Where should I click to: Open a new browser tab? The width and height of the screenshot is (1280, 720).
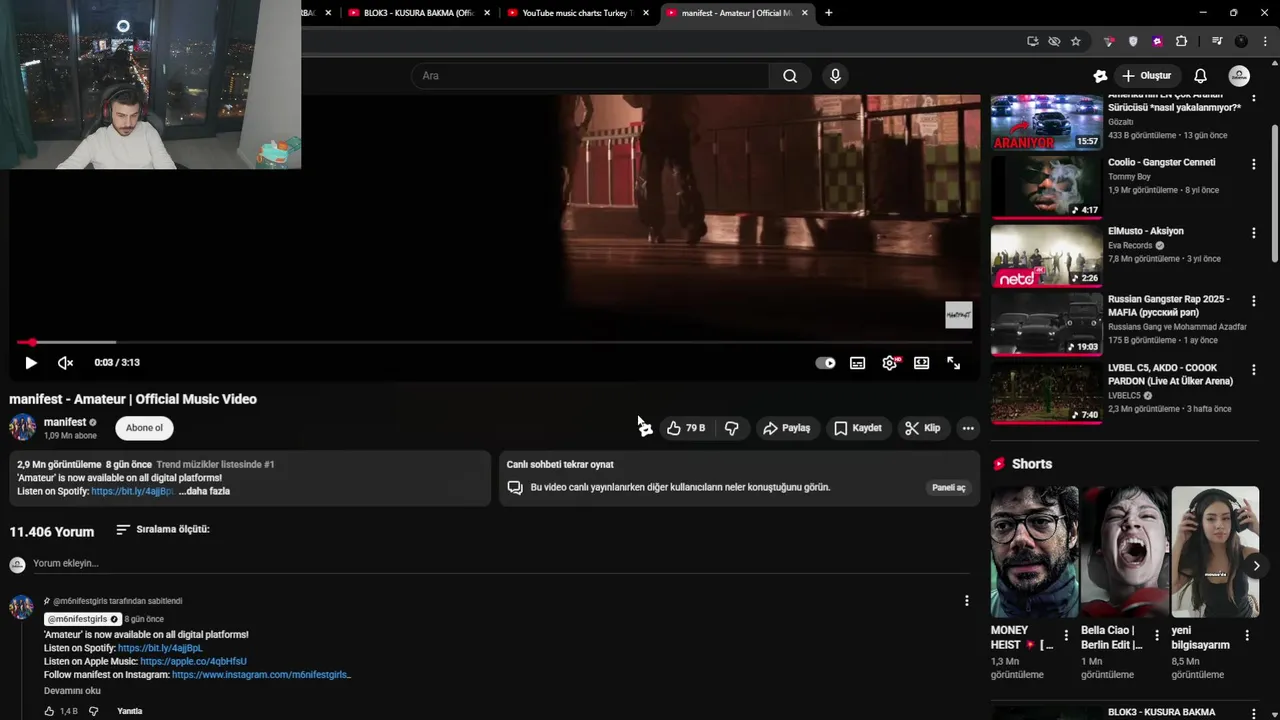click(x=828, y=13)
